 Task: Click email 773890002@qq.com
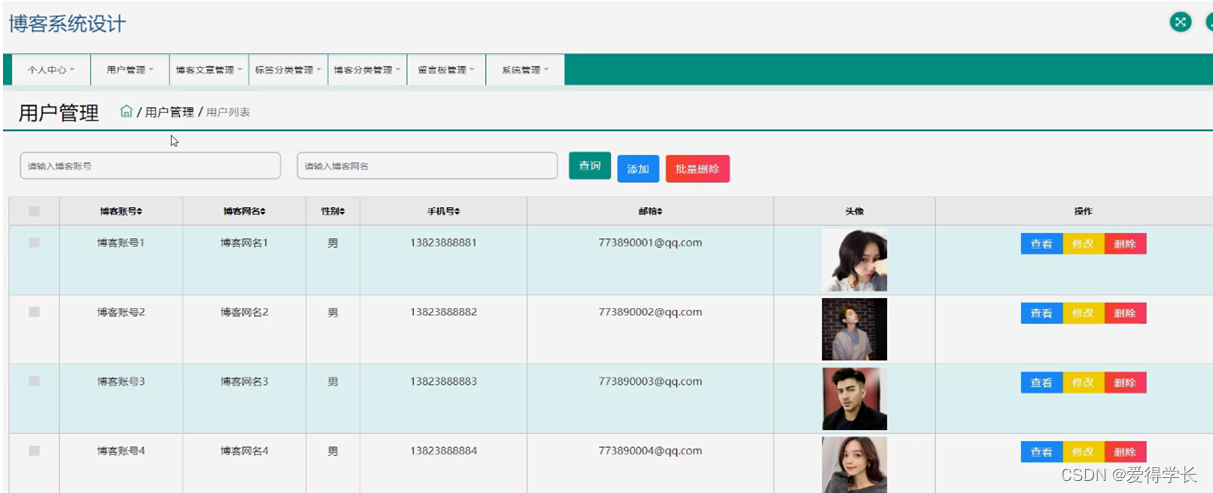(650, 312)
